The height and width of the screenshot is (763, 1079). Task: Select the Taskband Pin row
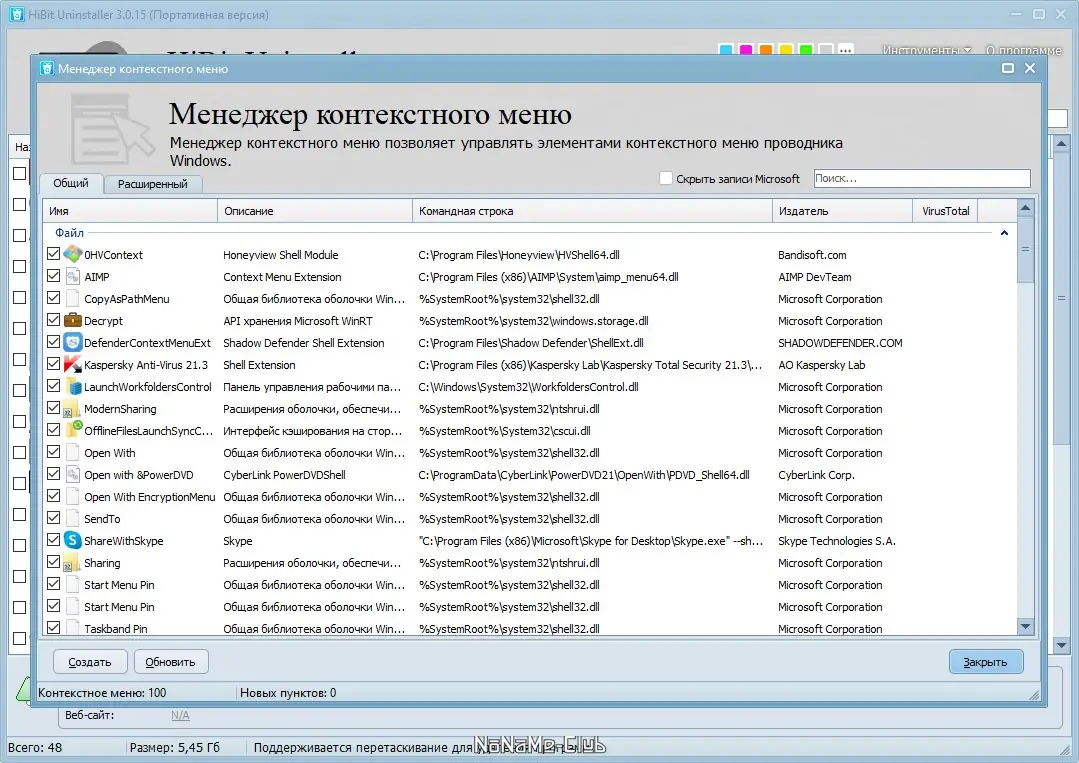(530, 628)
